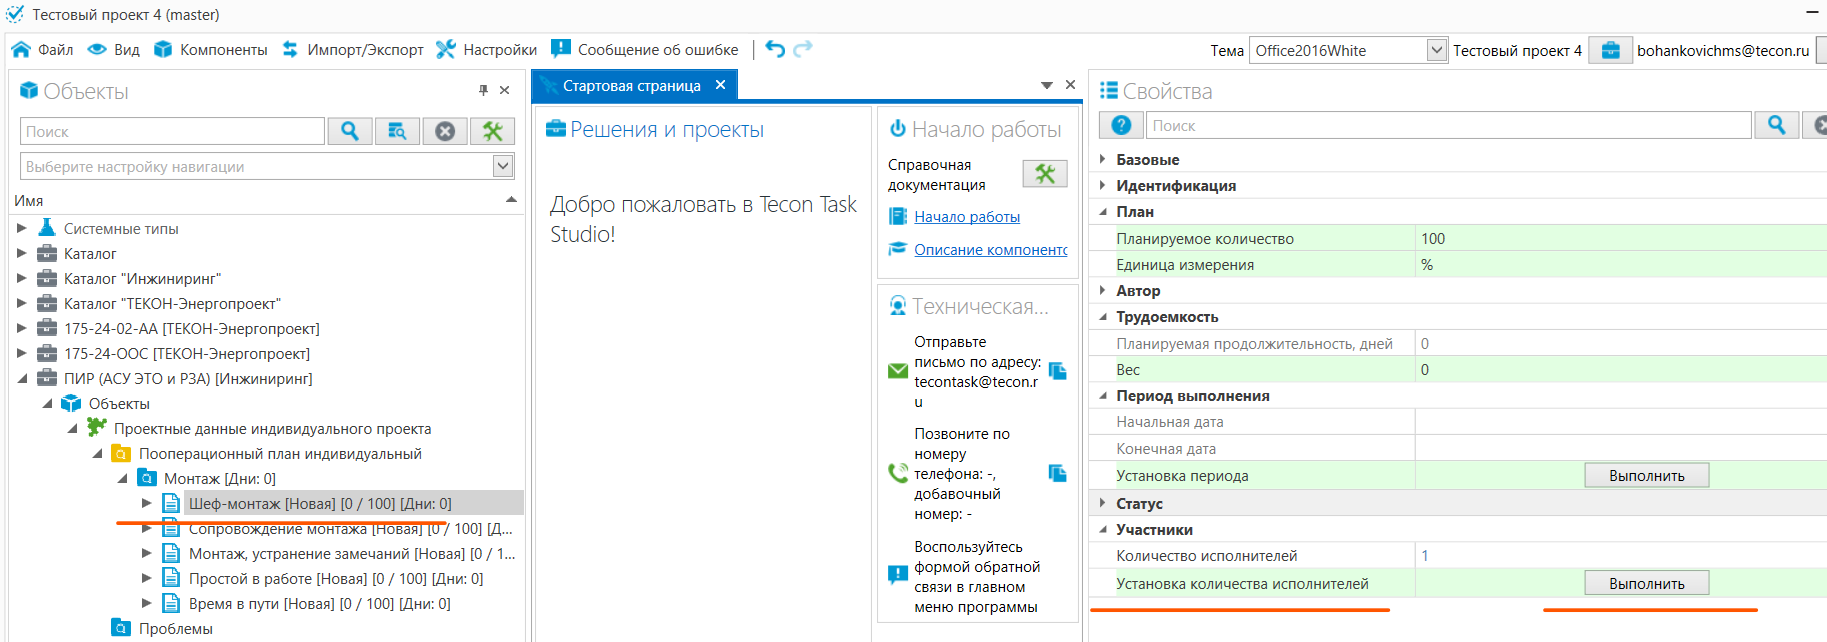This screenshot has width=1827, height=642.
Task: Open navigation settings tools icon in Objects panel
Action: click(492, 131)
